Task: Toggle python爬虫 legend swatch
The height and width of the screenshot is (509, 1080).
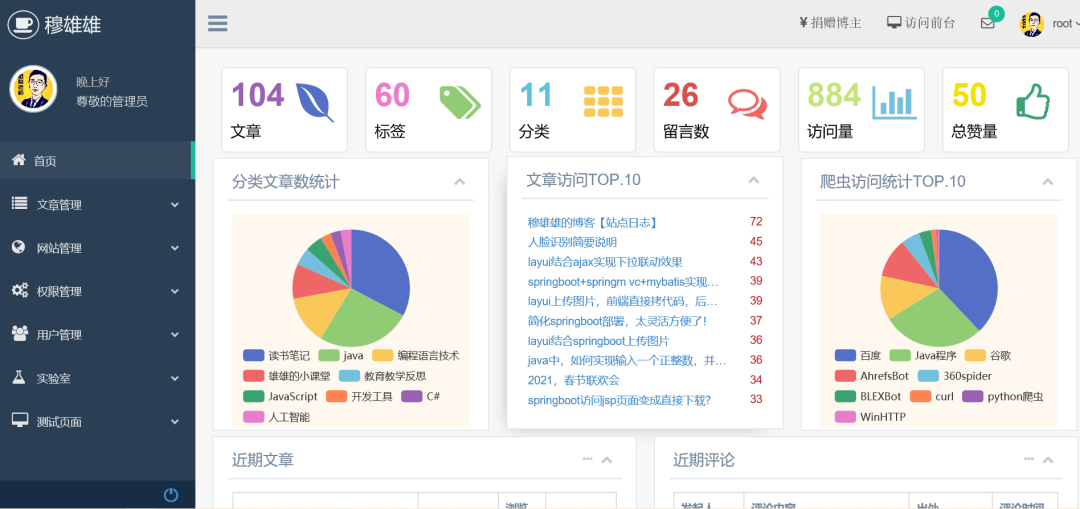Action: pos(973,397)
